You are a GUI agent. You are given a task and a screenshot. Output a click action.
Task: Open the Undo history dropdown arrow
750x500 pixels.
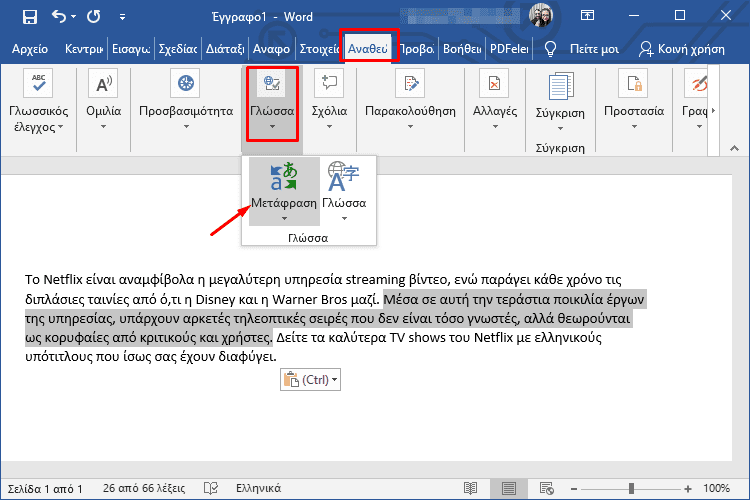click(73, 17)
